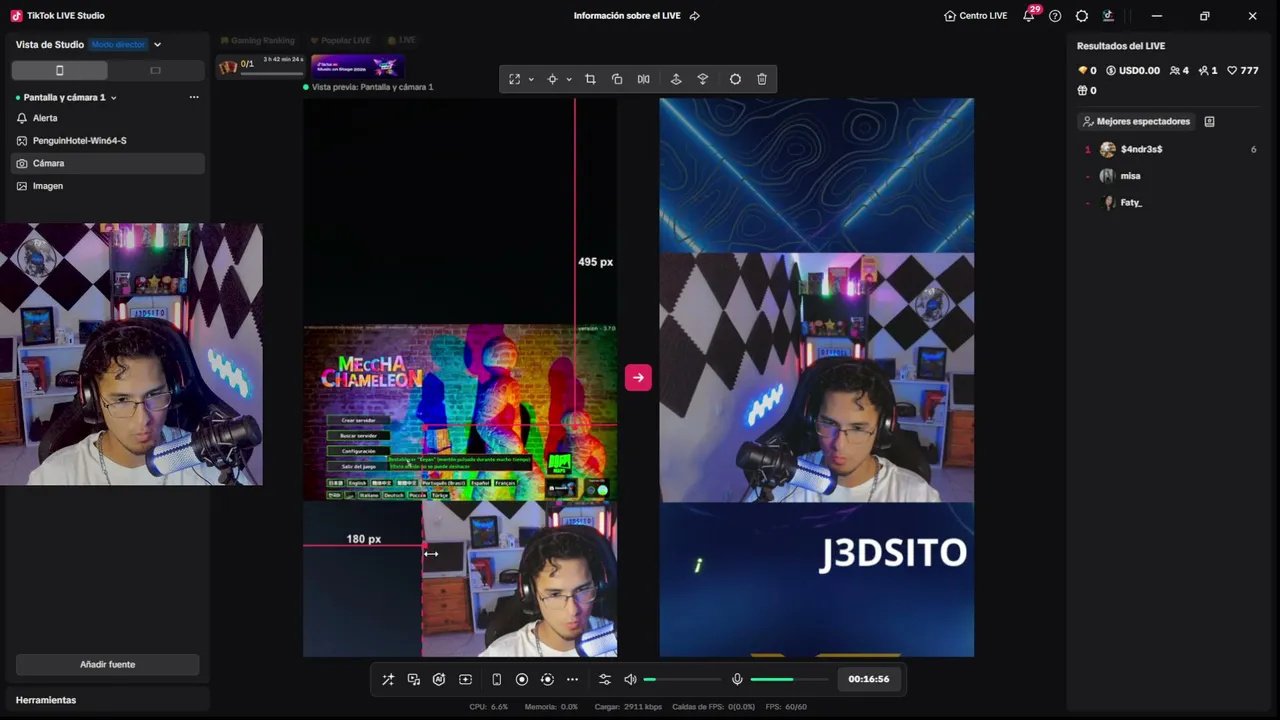1280x720 pixels.
Task: Expand the alignment dropdown arrow
Action: click(x=569, y=79)
